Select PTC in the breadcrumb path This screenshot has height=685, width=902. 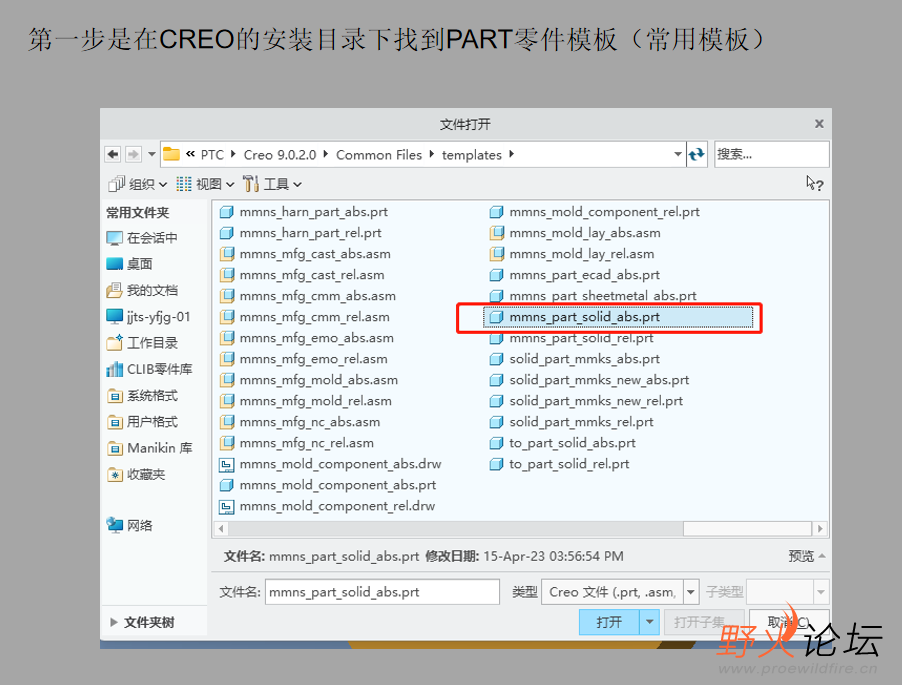[212, 155]
